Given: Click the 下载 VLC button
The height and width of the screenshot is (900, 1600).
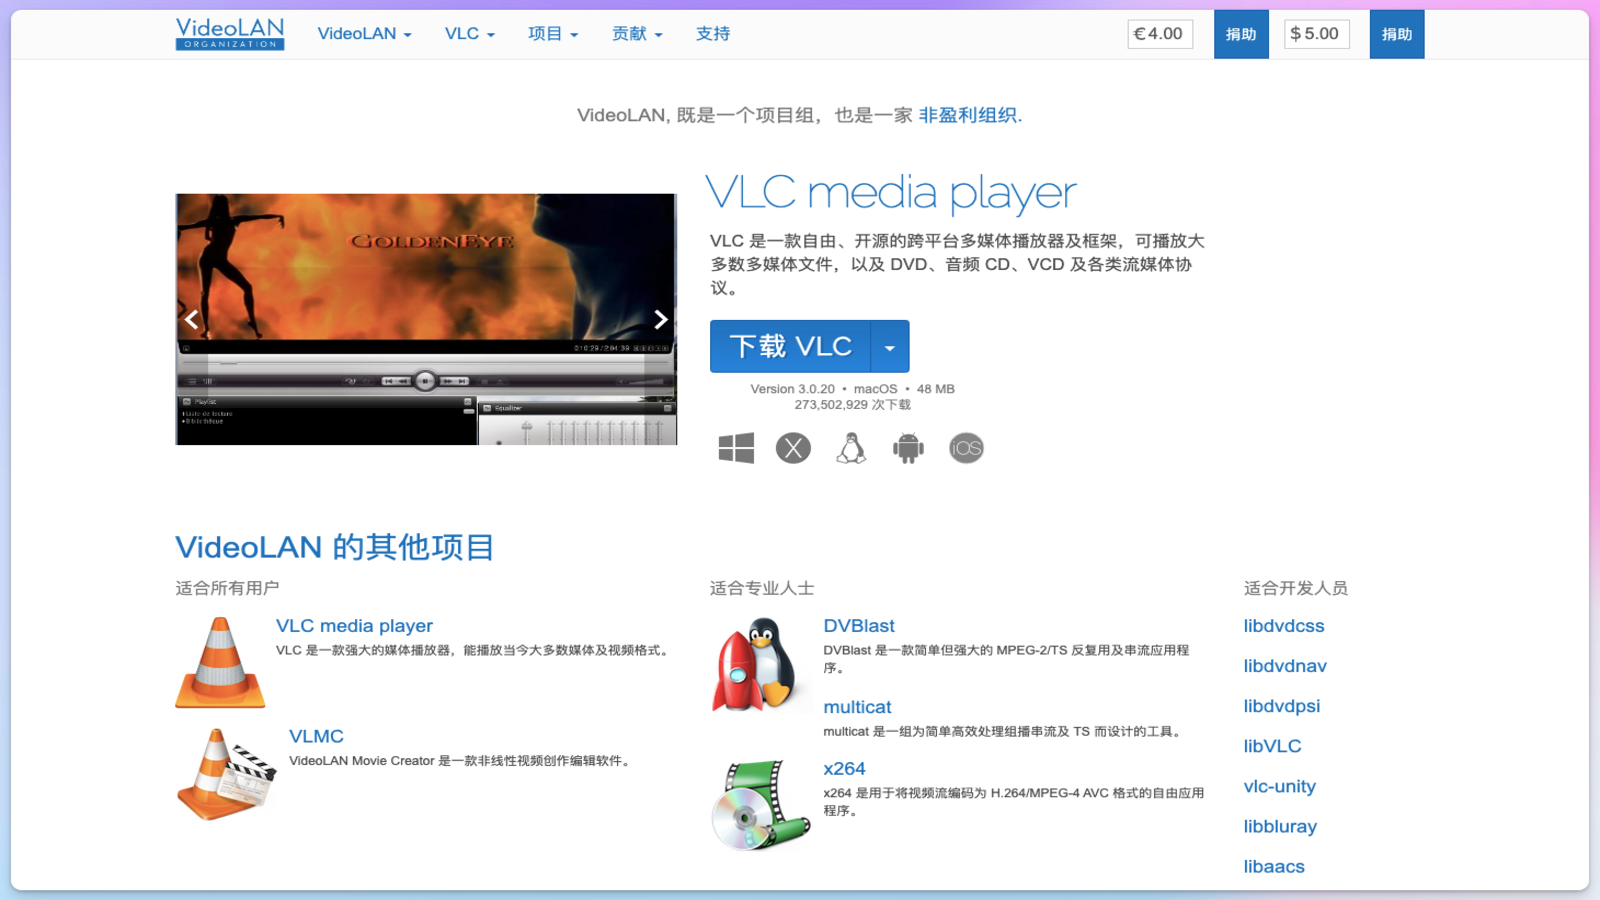Looking at the screenshot, I should [790, 346].
